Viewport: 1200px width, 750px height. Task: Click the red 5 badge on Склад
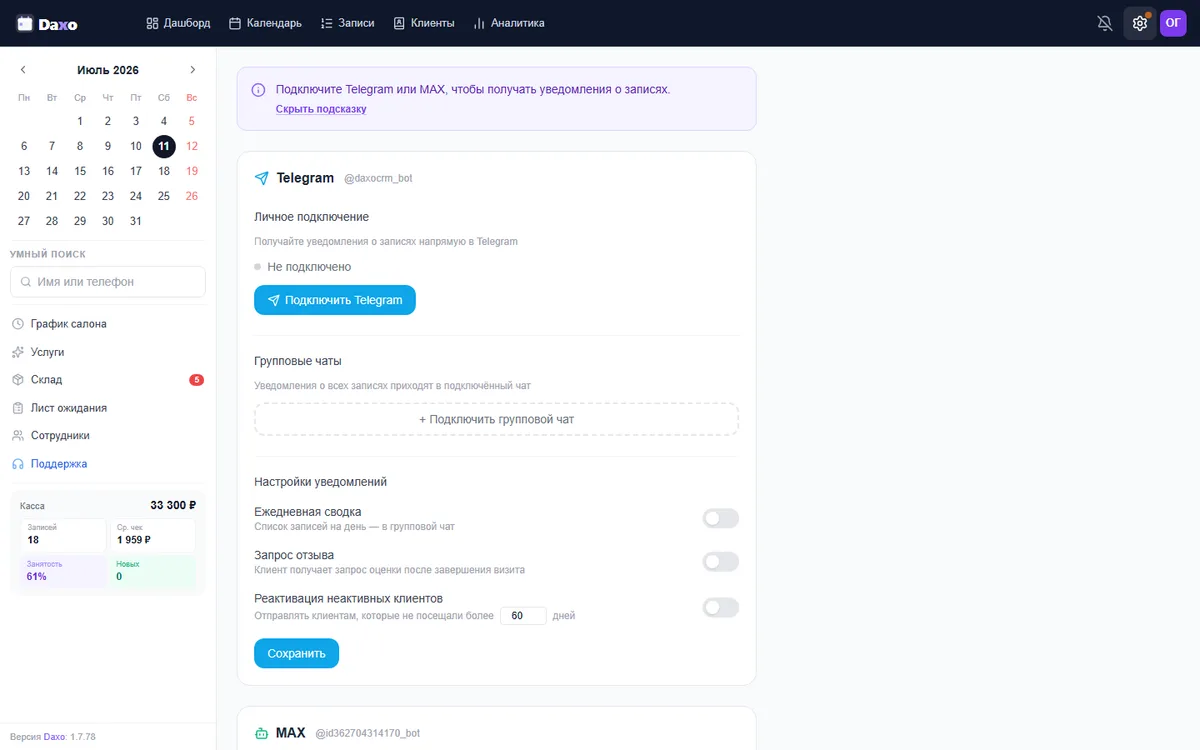click(197, 380)
